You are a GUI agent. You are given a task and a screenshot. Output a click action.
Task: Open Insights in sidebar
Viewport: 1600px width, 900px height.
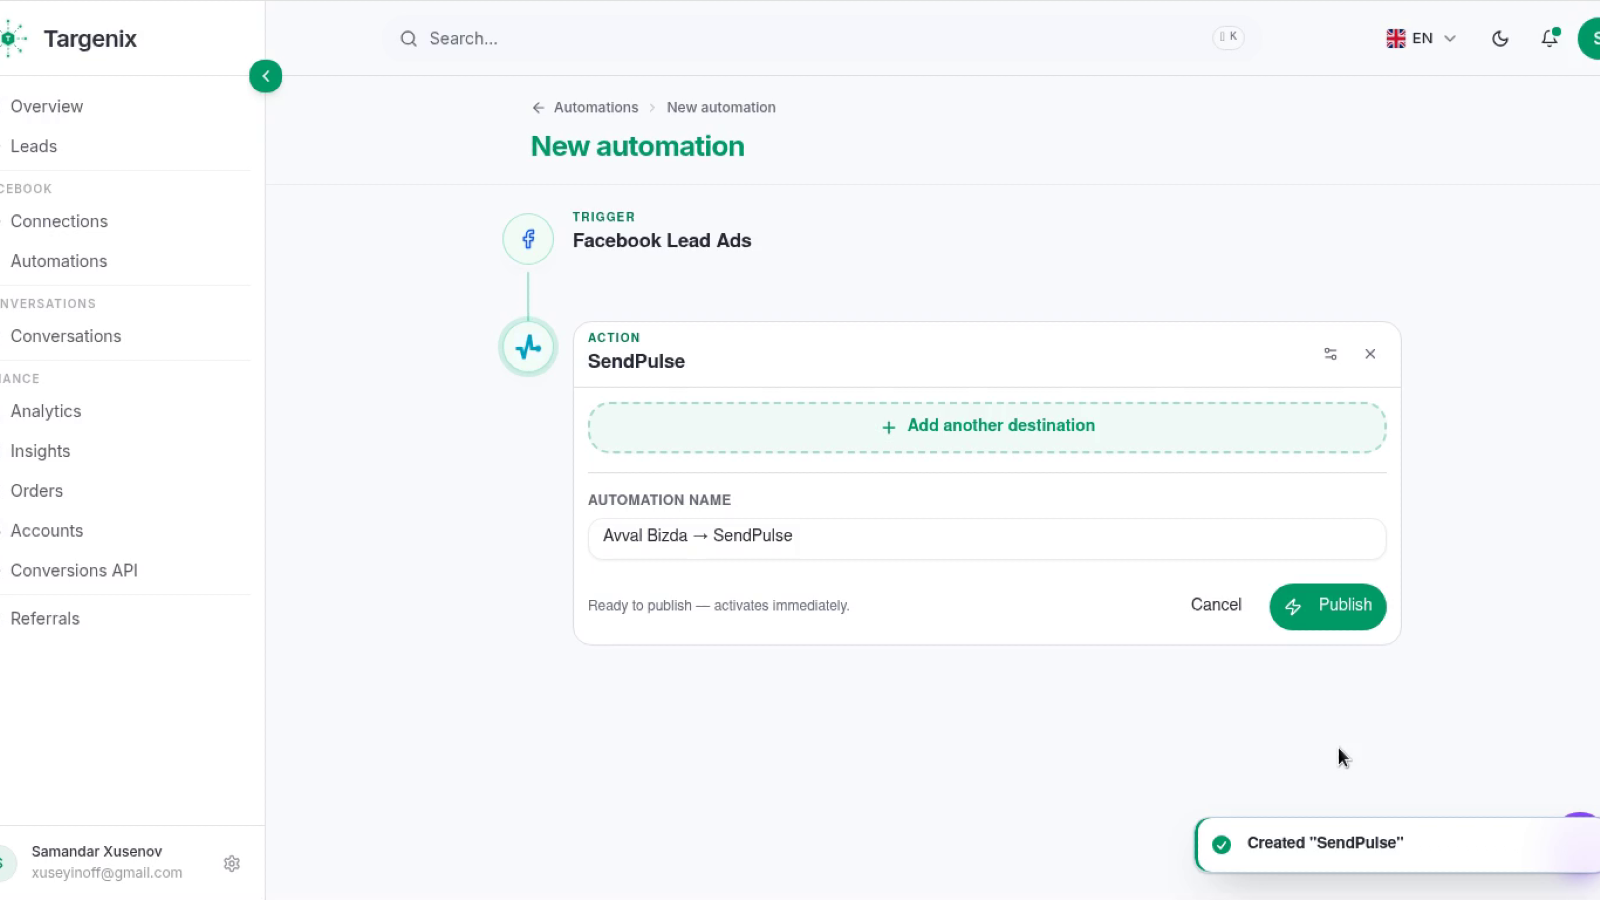(40, 451)
